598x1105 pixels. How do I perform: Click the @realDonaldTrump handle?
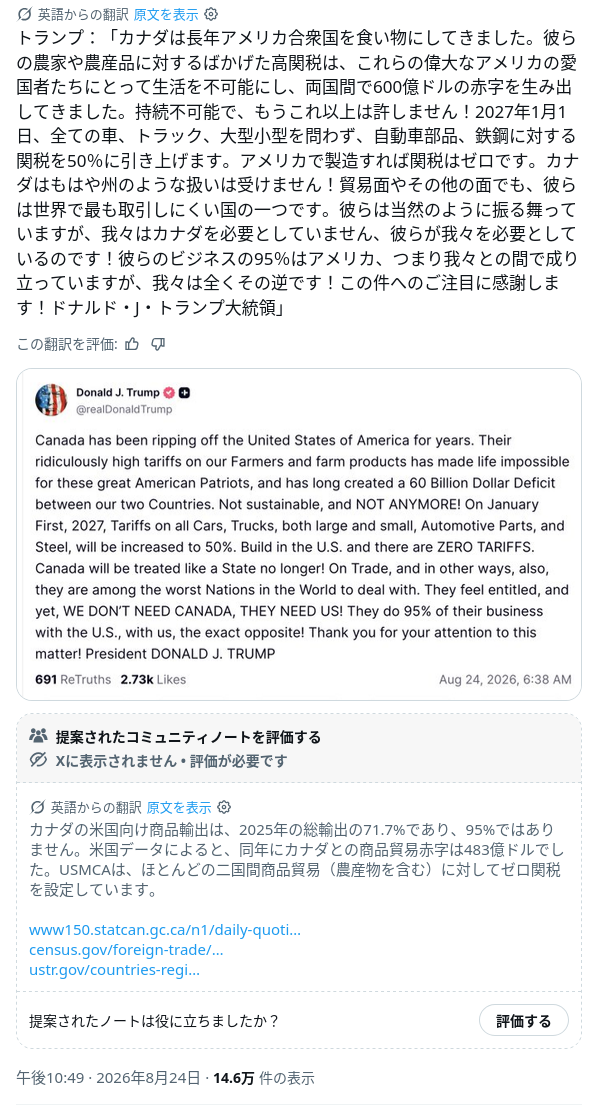123,409
